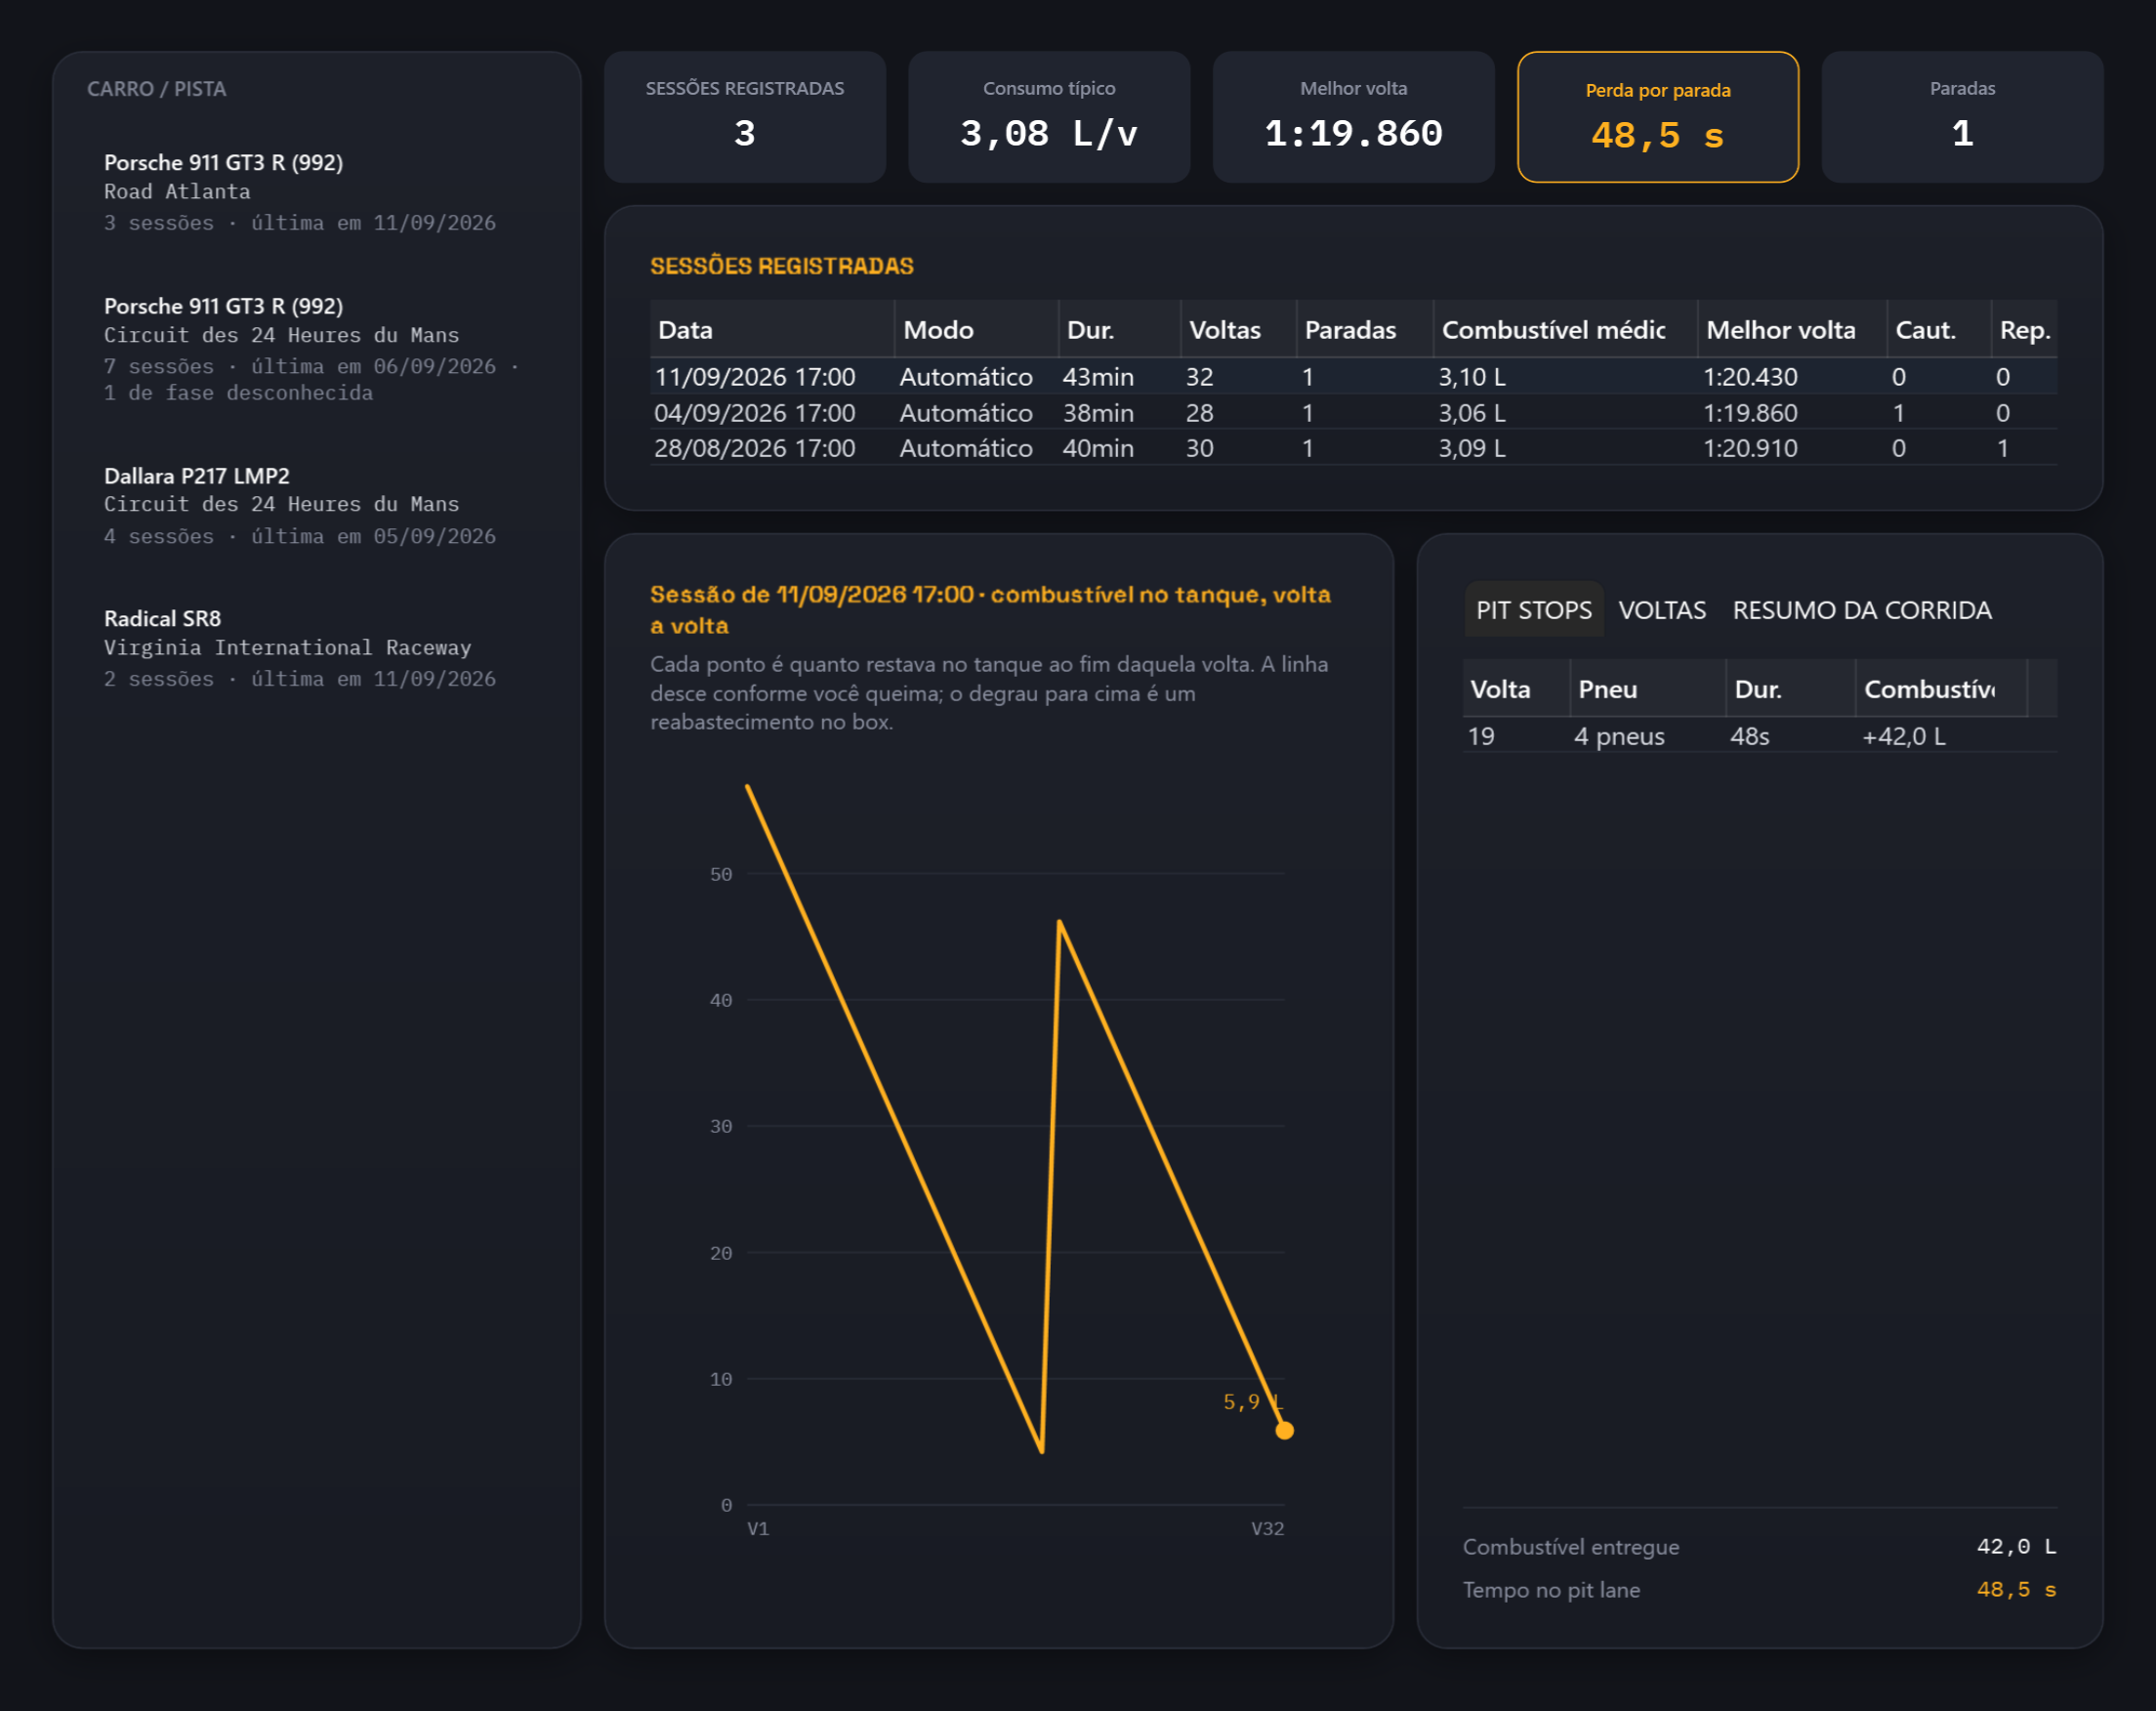Click the Rep. column header

[x=2024, y=330]
